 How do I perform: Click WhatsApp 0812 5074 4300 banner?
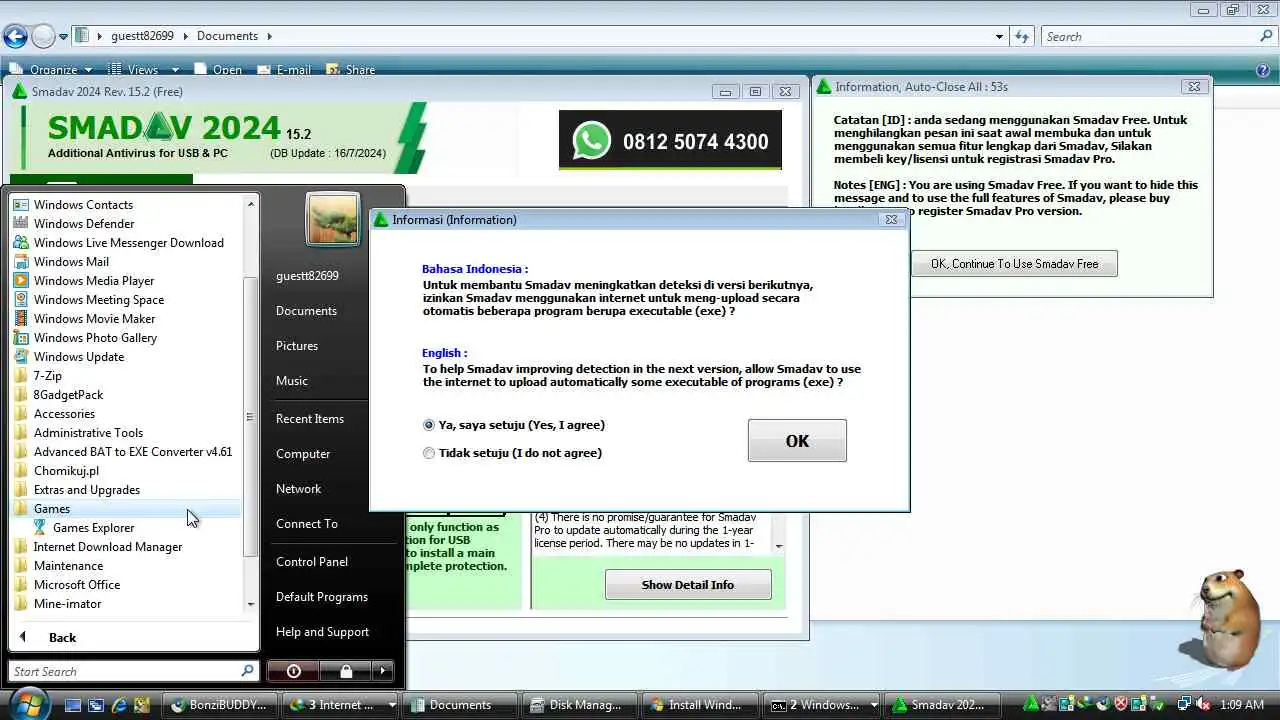click(670, 141)
